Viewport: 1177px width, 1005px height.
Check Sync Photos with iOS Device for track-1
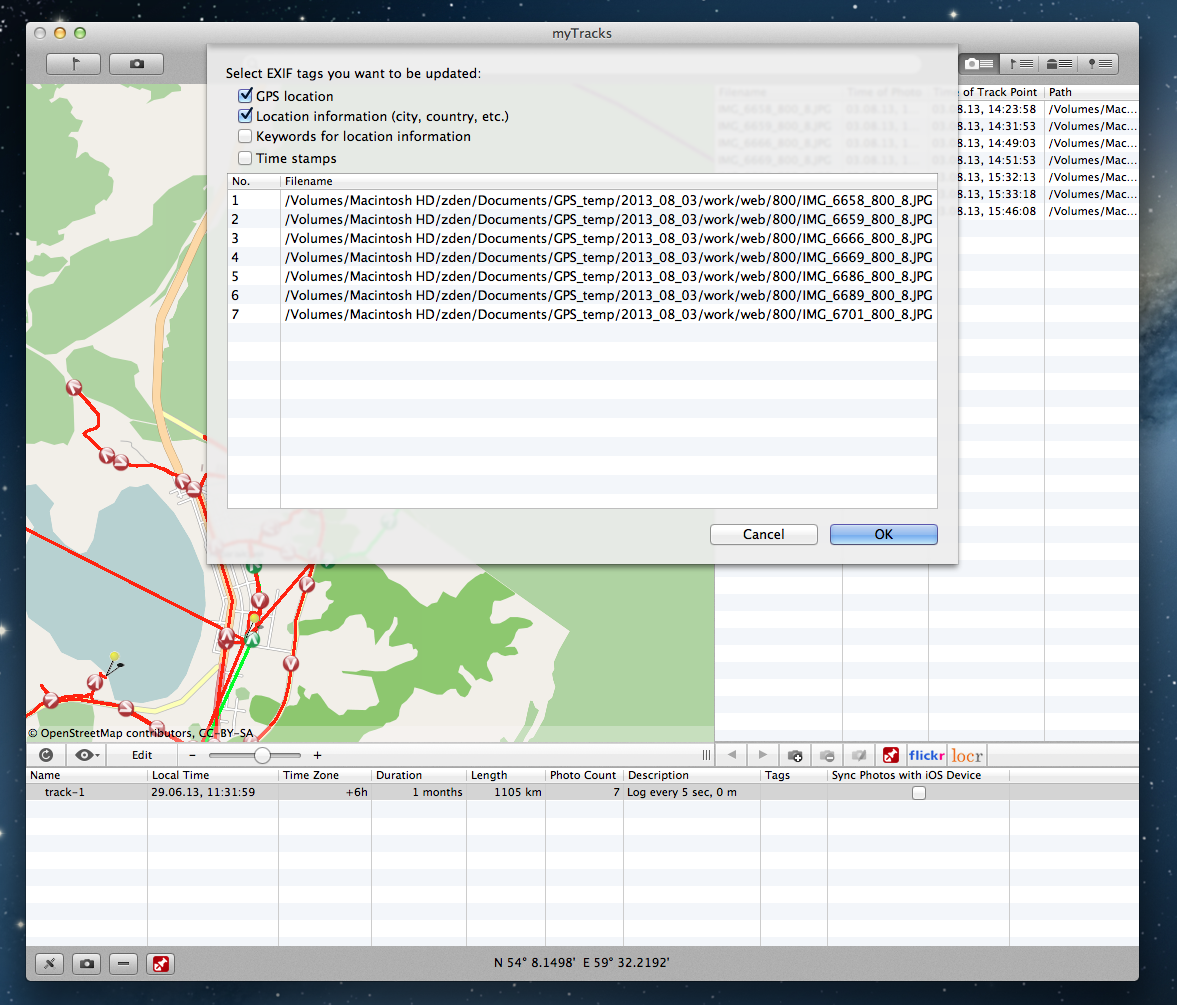coord(919,793)
